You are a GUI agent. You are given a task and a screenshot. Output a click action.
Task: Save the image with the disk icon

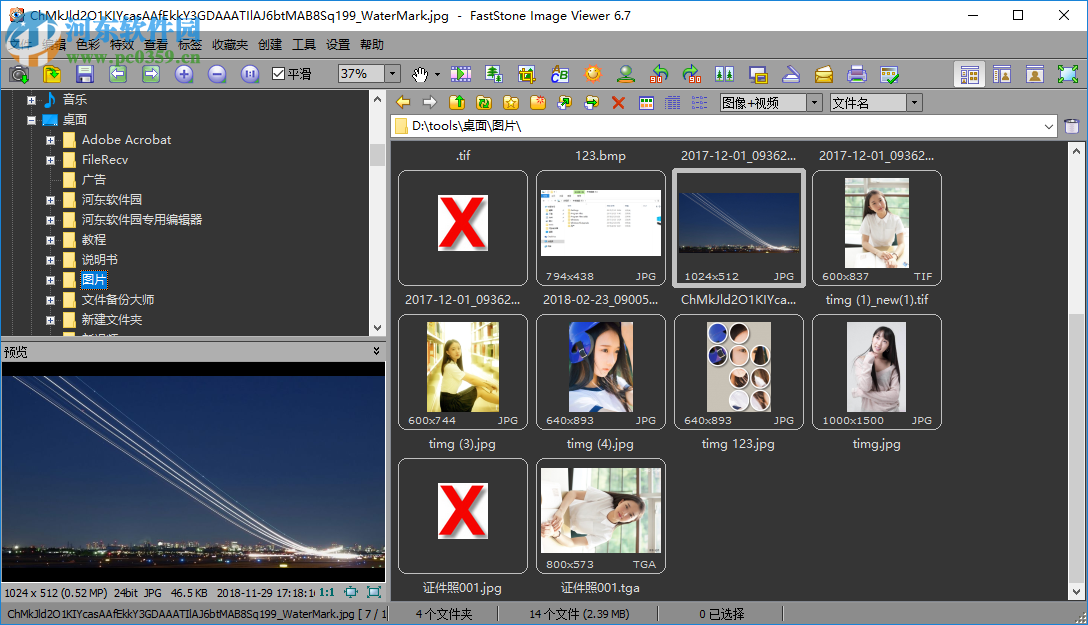(x=85, y=73)
